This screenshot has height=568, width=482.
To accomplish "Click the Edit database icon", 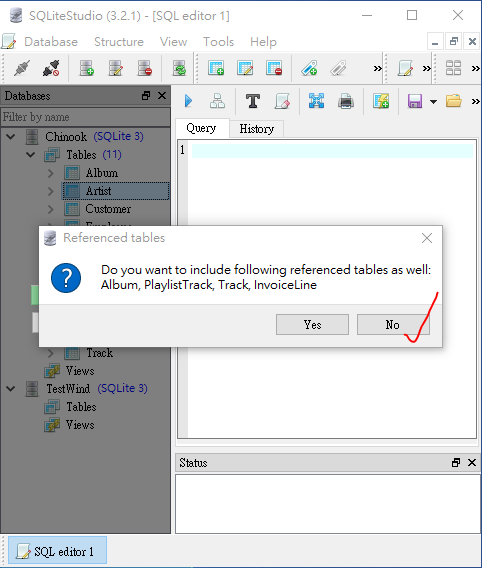I will [116, 68].
